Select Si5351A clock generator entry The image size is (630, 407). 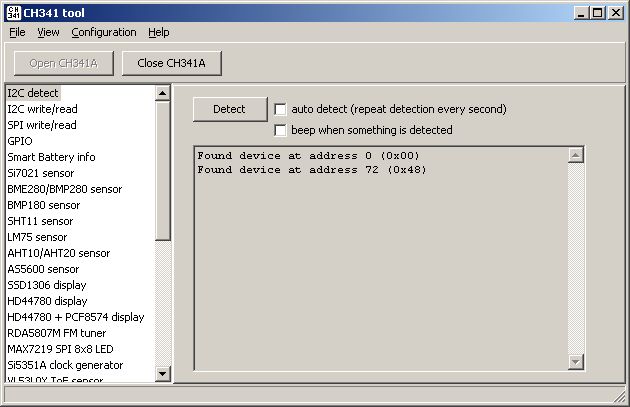coord(65,365)
